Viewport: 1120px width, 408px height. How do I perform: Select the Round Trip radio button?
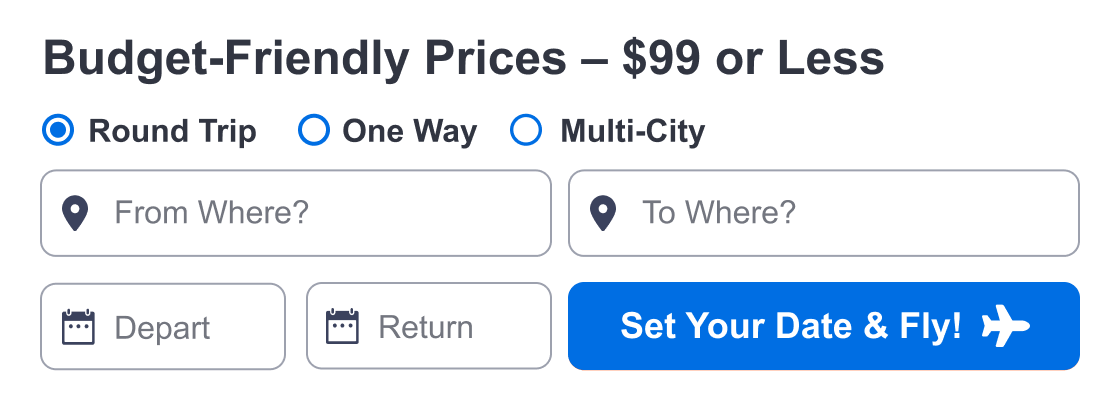pos(58,130)
